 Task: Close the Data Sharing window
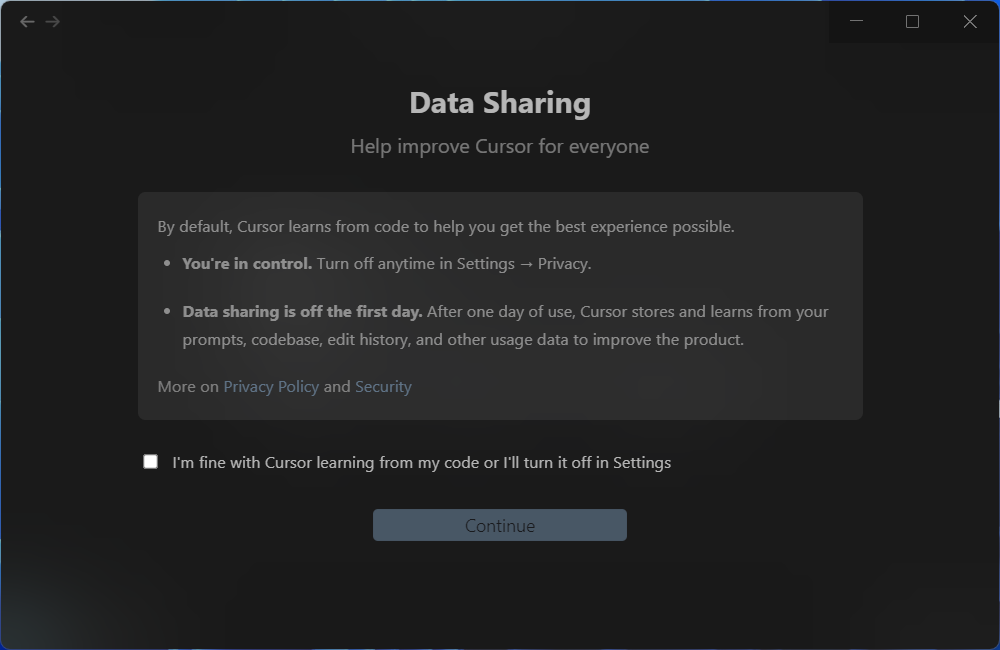pyautogui.click(x=969, y=21)
